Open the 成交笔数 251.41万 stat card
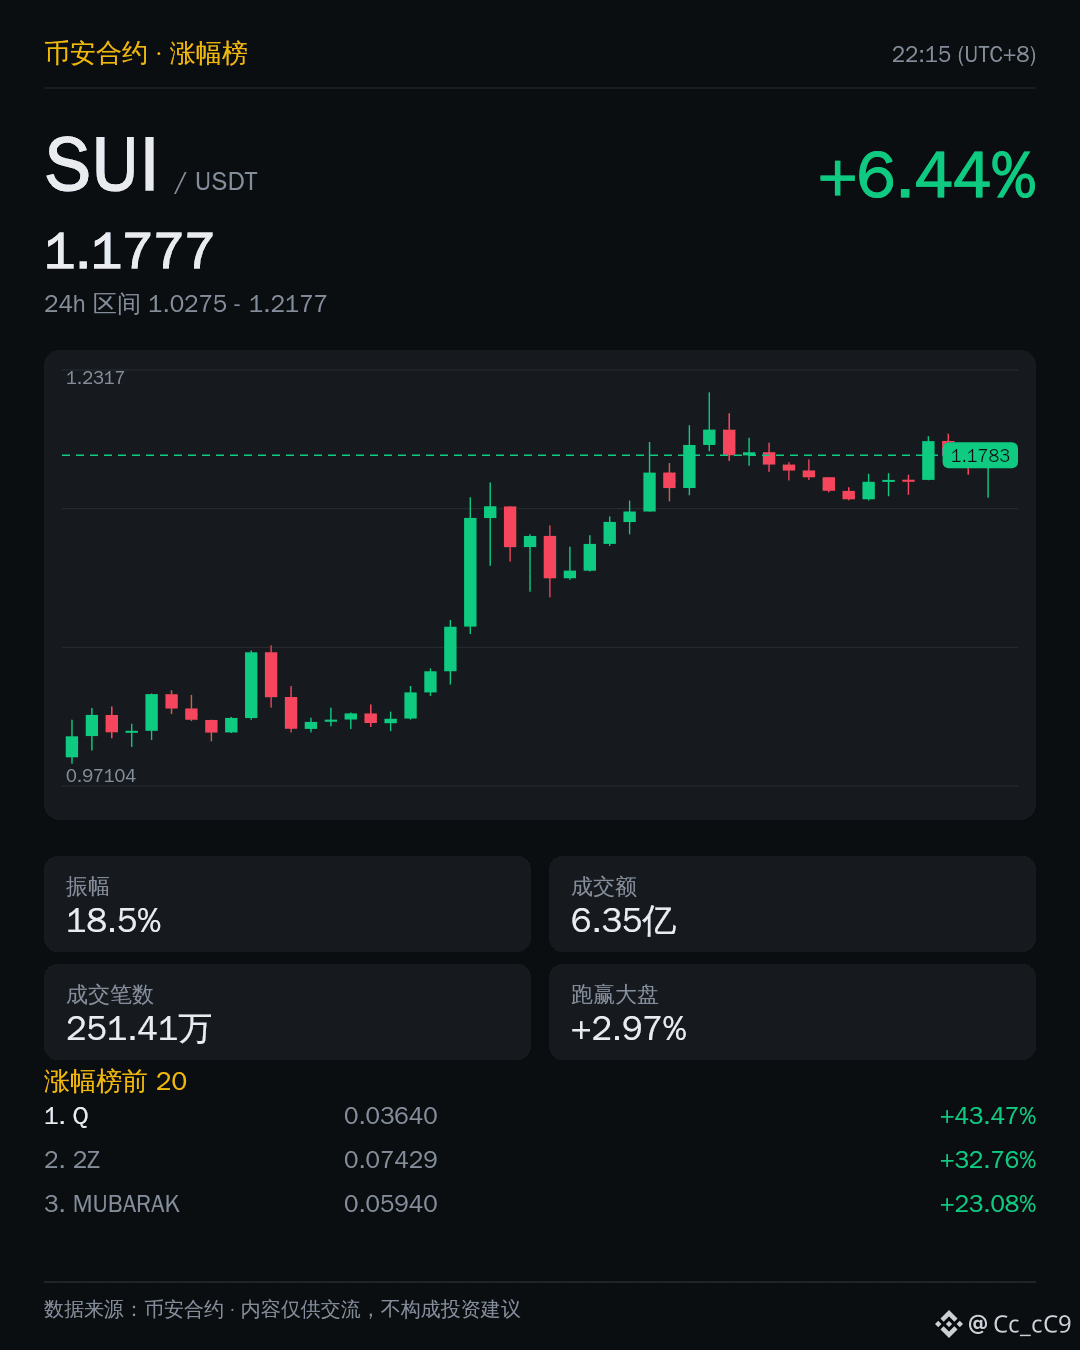This screenshot has height=1350, width=1080. tap(287, 1012)
